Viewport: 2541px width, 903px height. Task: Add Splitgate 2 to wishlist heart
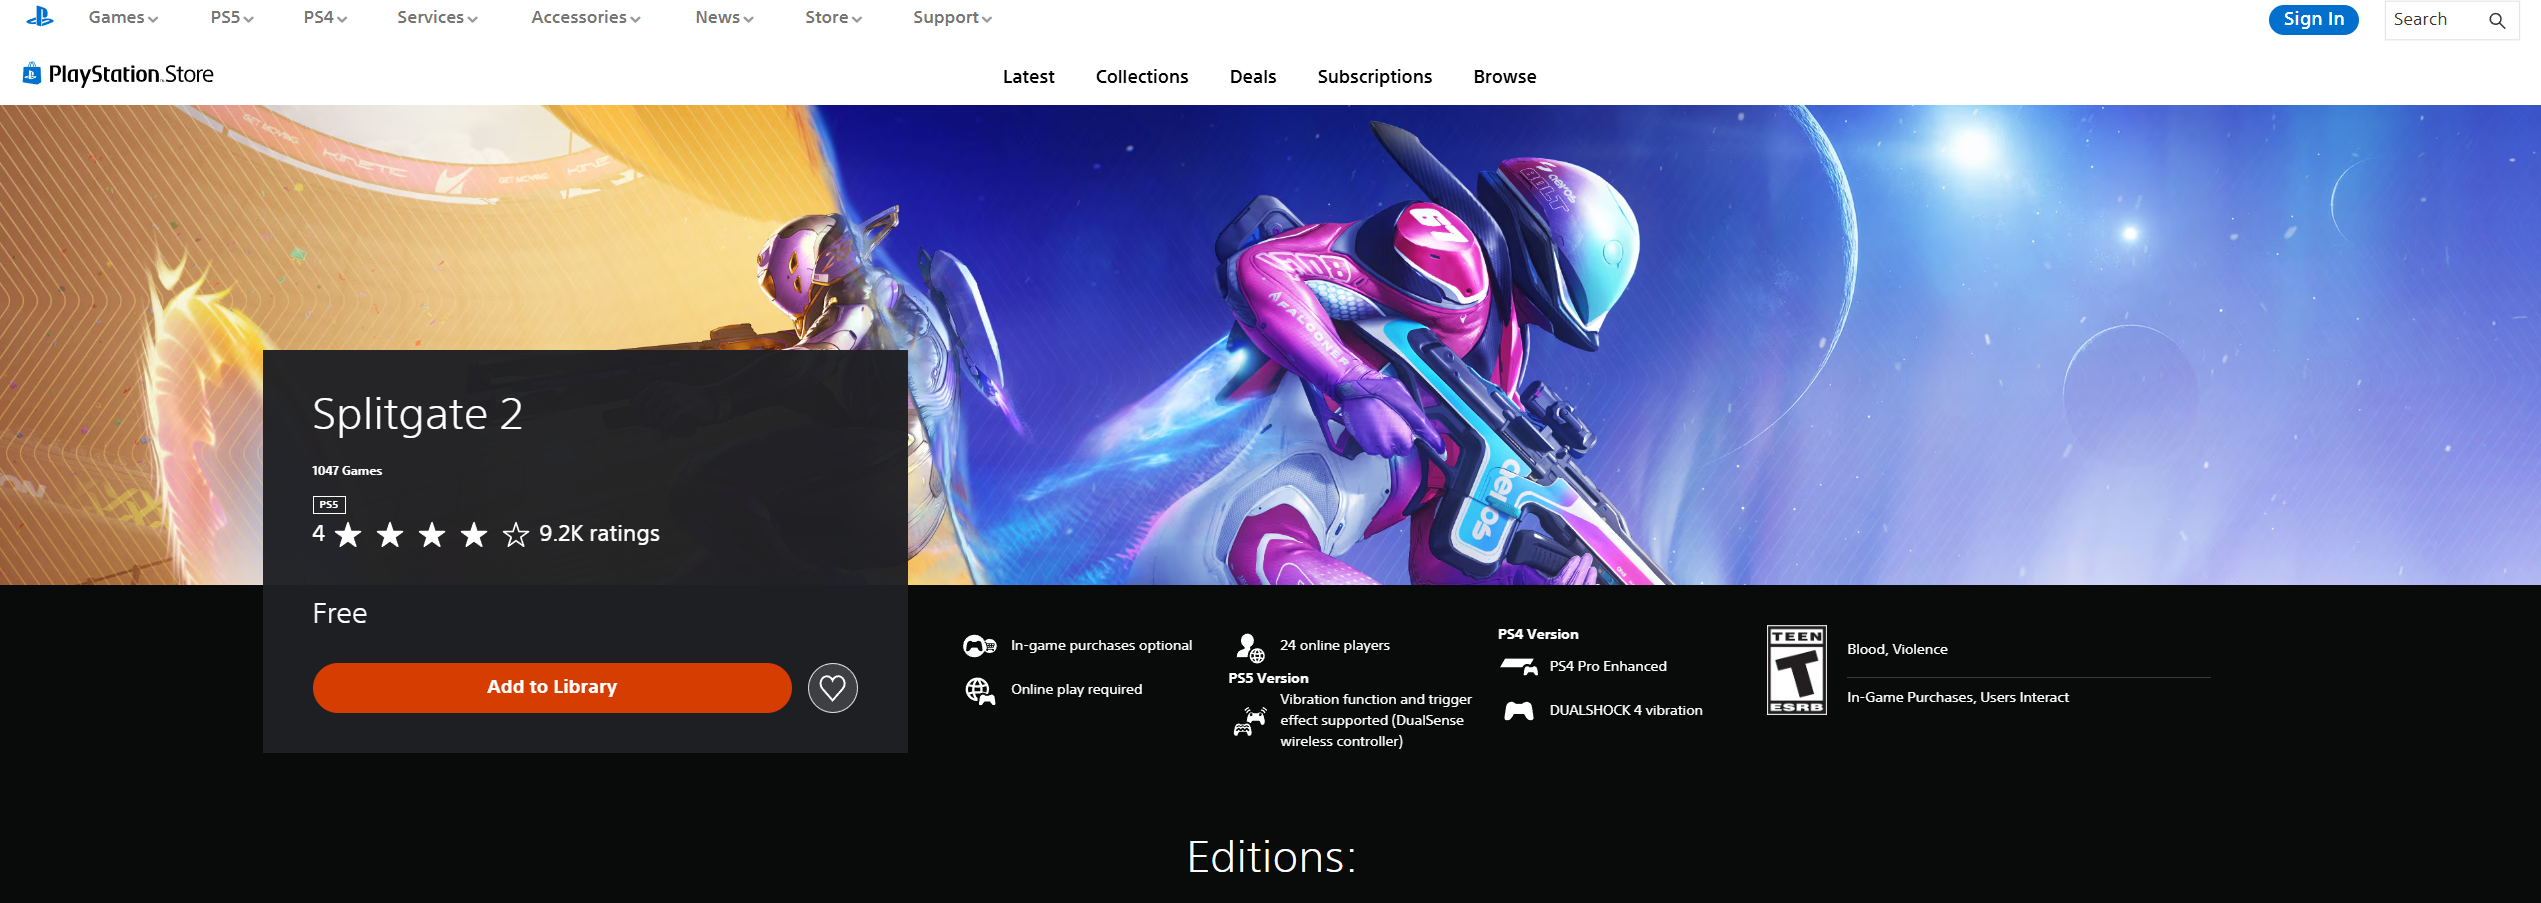pyautogui.click(x=832, y=688)
